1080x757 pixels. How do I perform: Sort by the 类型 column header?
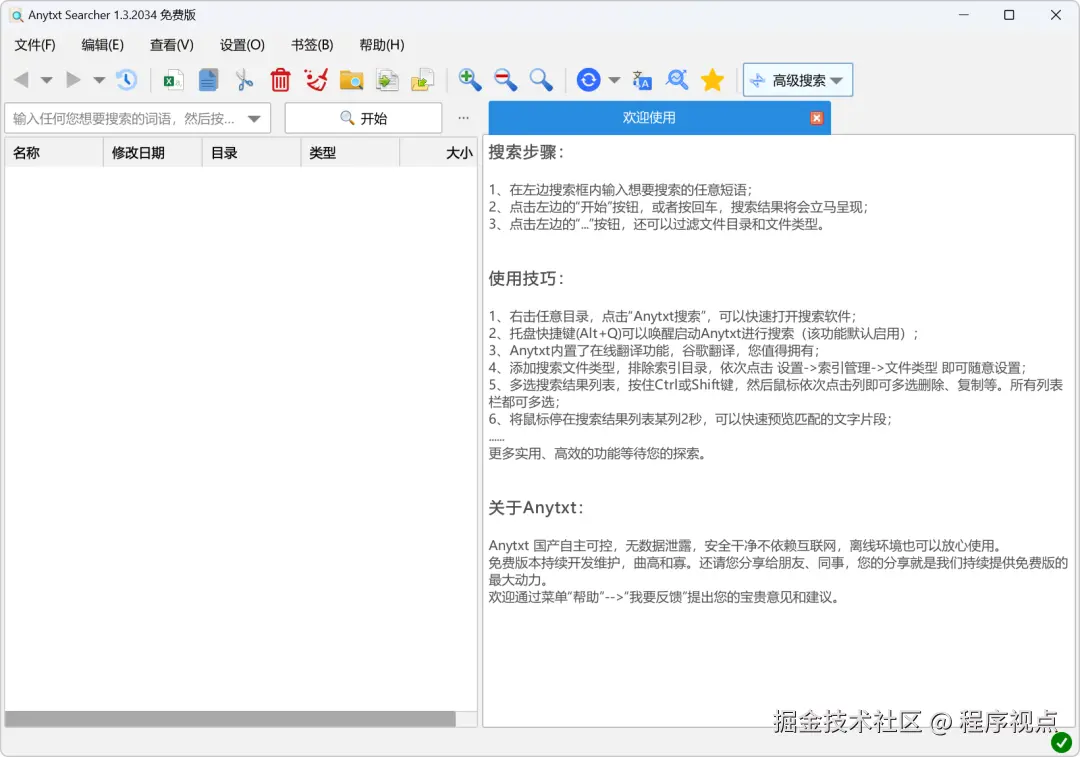pos(350,152)
